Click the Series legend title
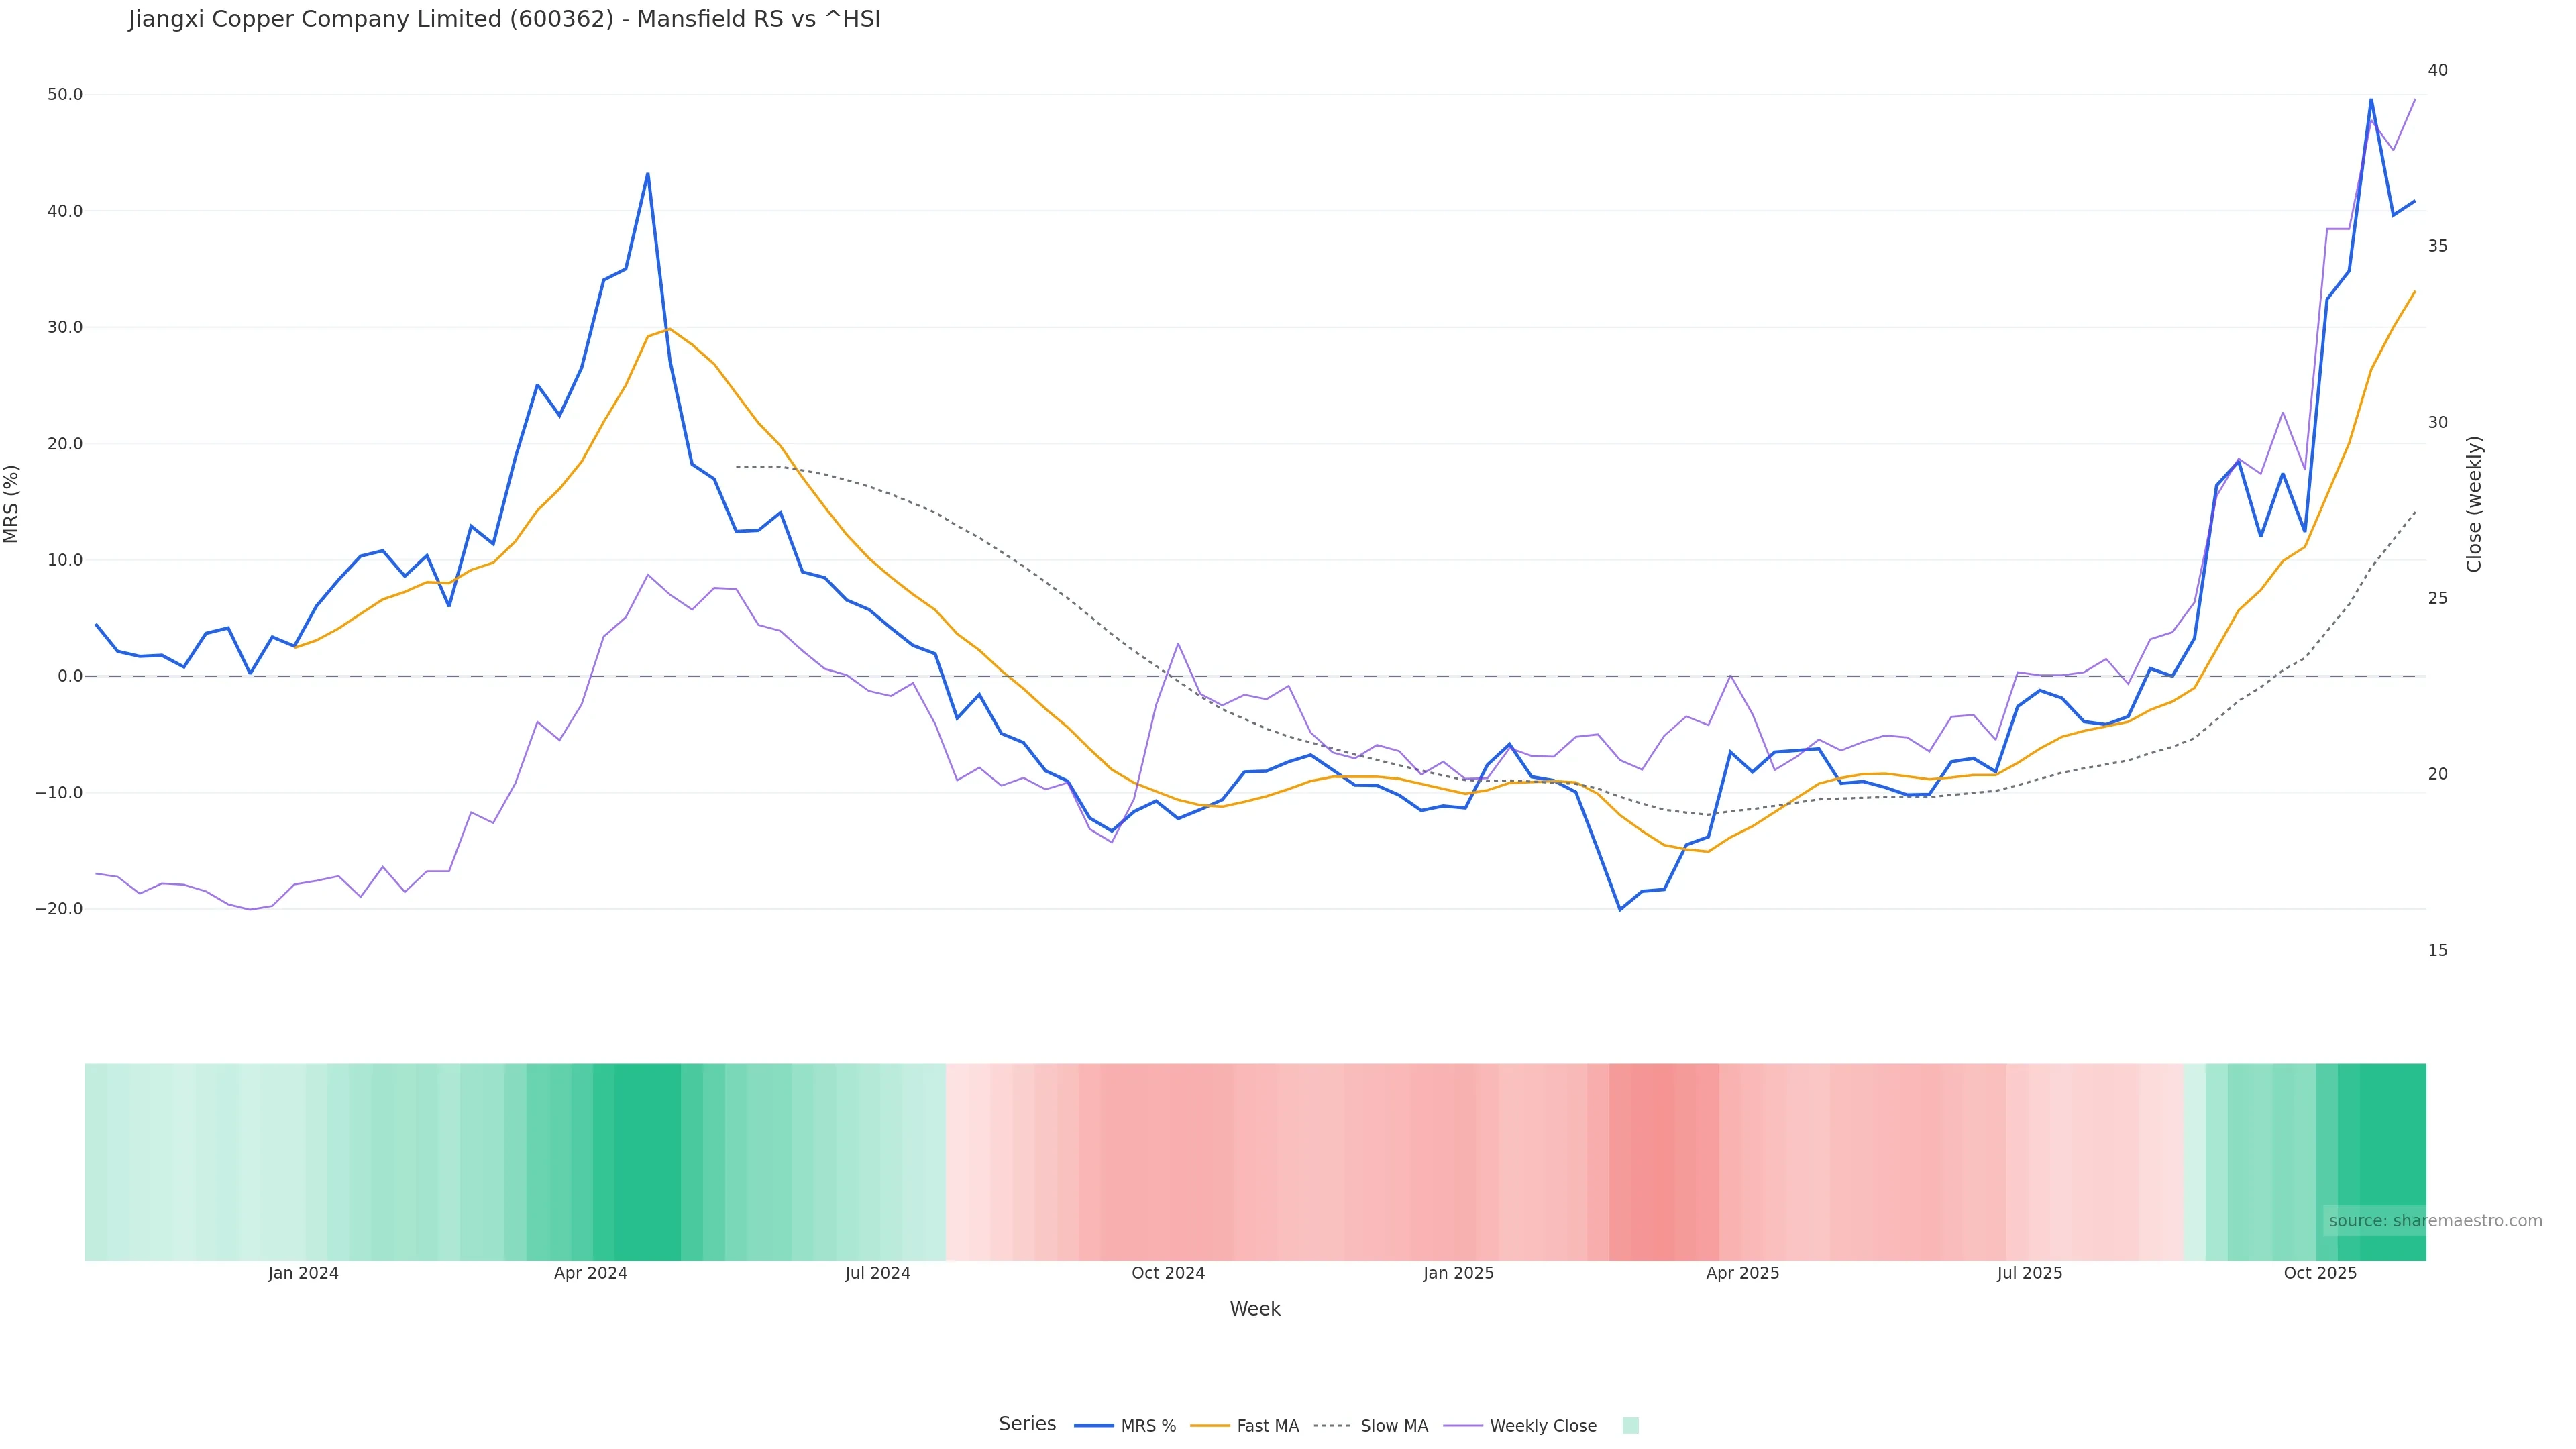The image size is (2576, 1449). tap(1027, 1424)
